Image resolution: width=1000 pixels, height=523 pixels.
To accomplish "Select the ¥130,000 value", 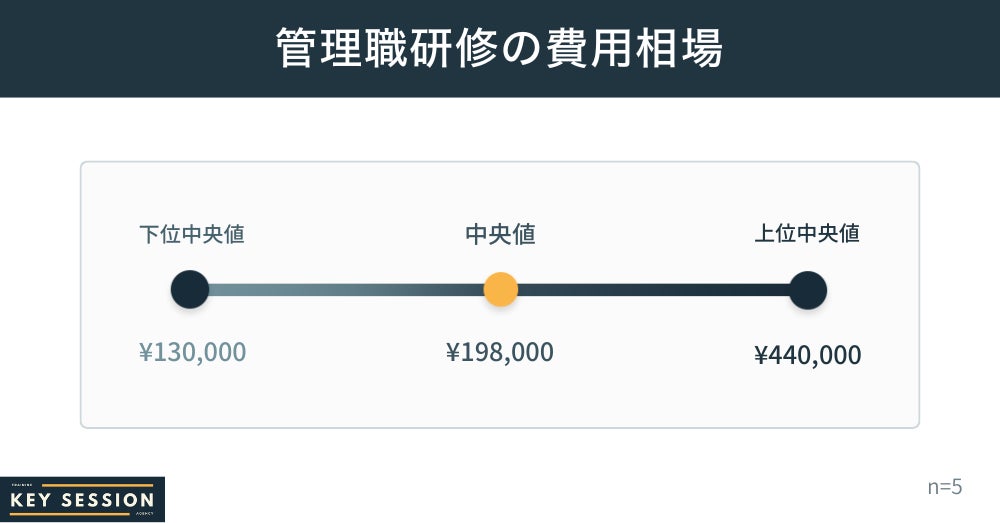I will 192,352.
